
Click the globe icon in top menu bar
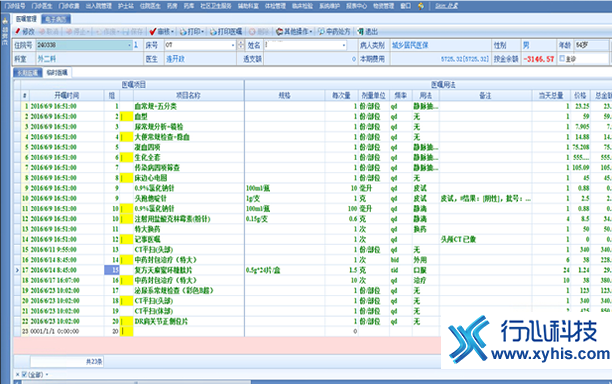421,6
